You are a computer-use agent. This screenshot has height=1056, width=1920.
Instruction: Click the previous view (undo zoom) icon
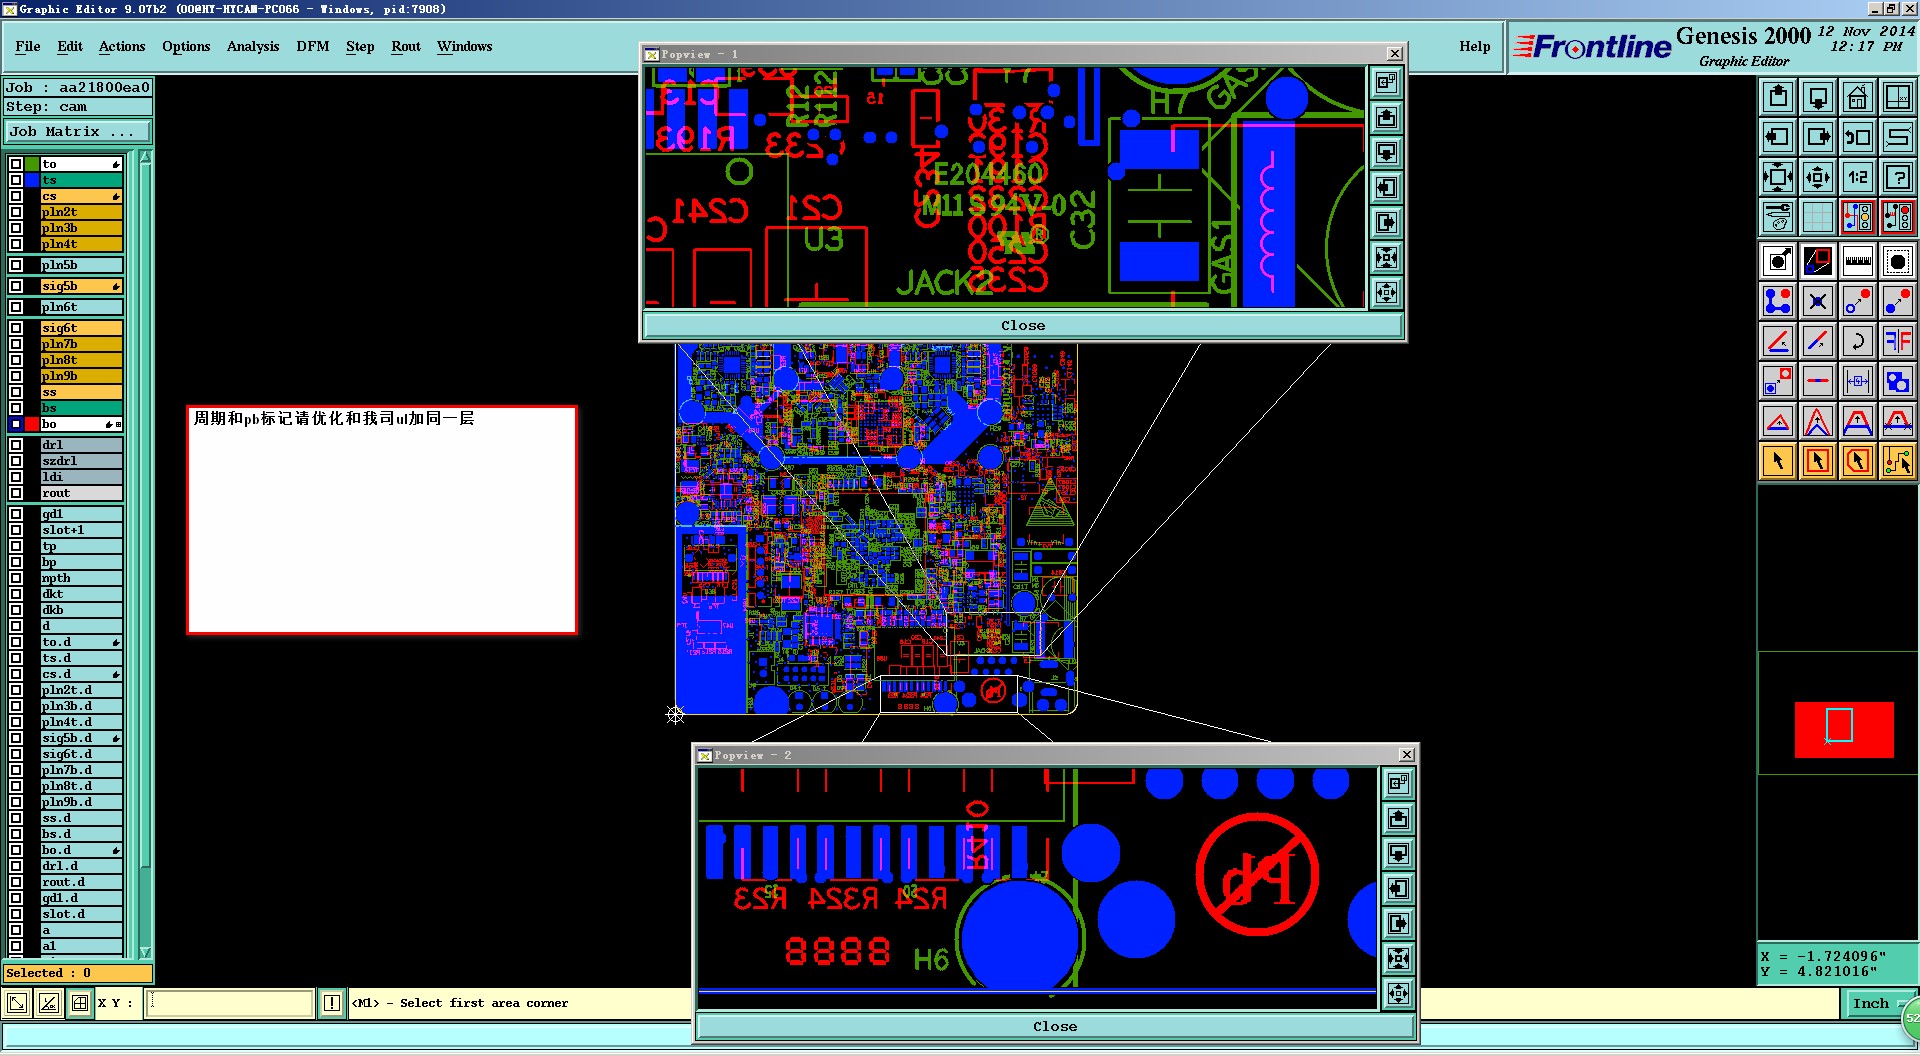(1858, 137)
